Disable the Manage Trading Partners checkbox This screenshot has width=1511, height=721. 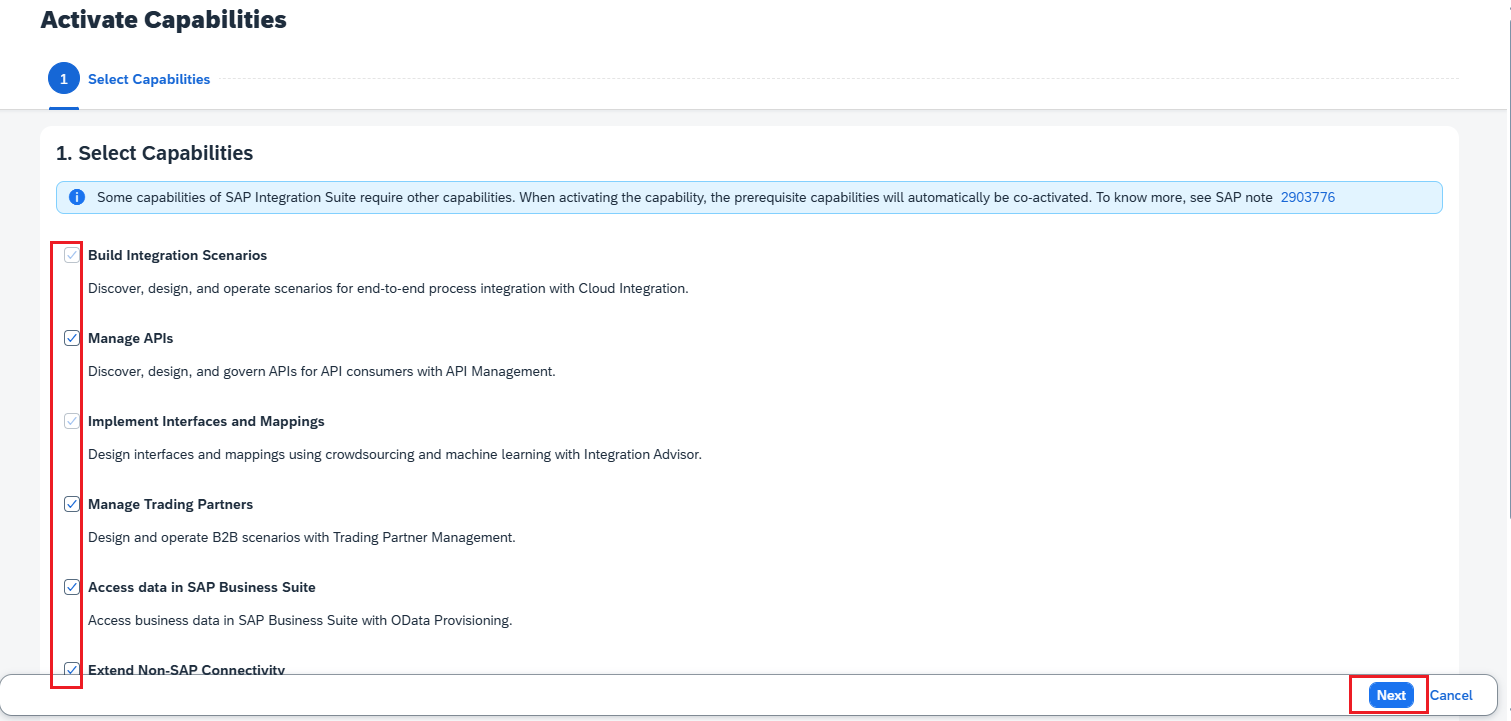(71, 504)
